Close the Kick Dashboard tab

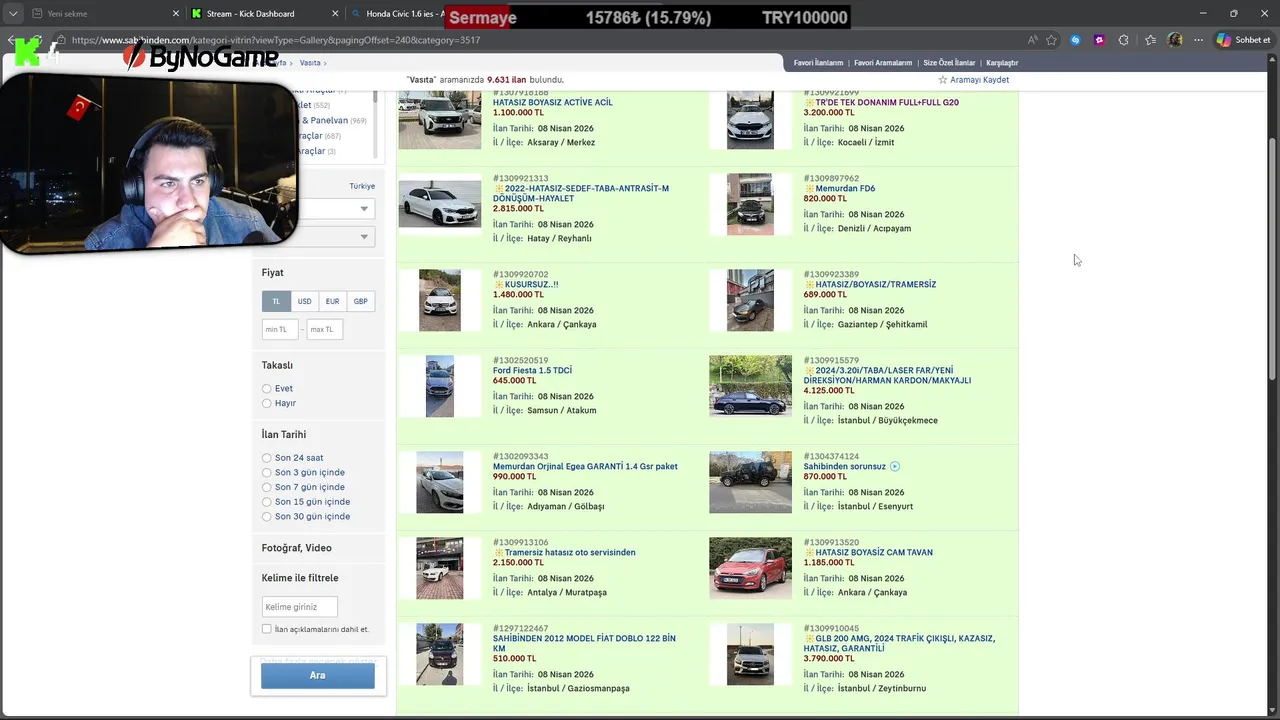pos(336,14)
